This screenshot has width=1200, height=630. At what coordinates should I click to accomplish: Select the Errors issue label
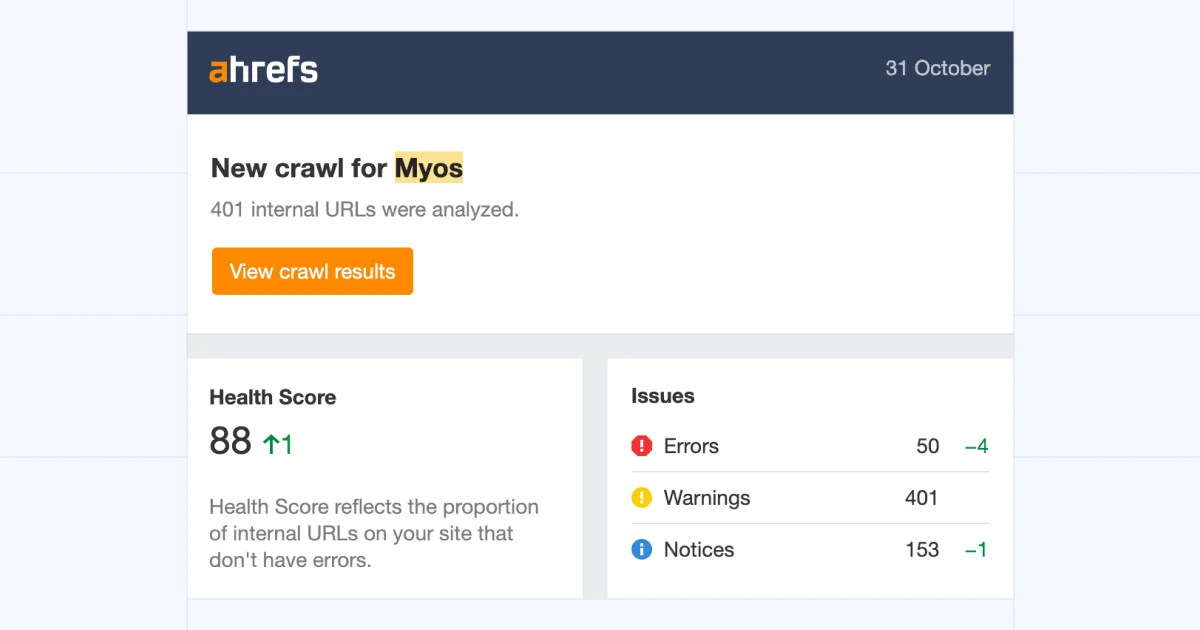point(691,446)
